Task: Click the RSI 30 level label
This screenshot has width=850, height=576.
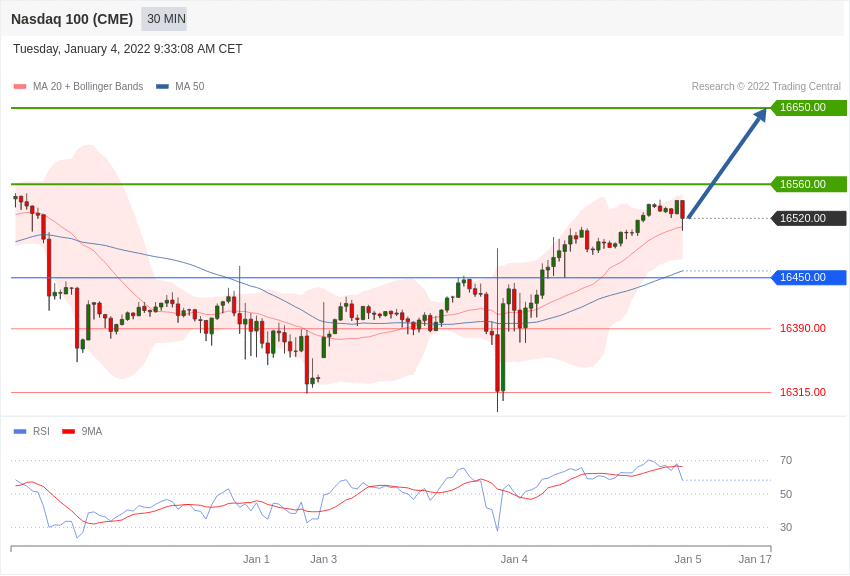Action: point(786,527)
